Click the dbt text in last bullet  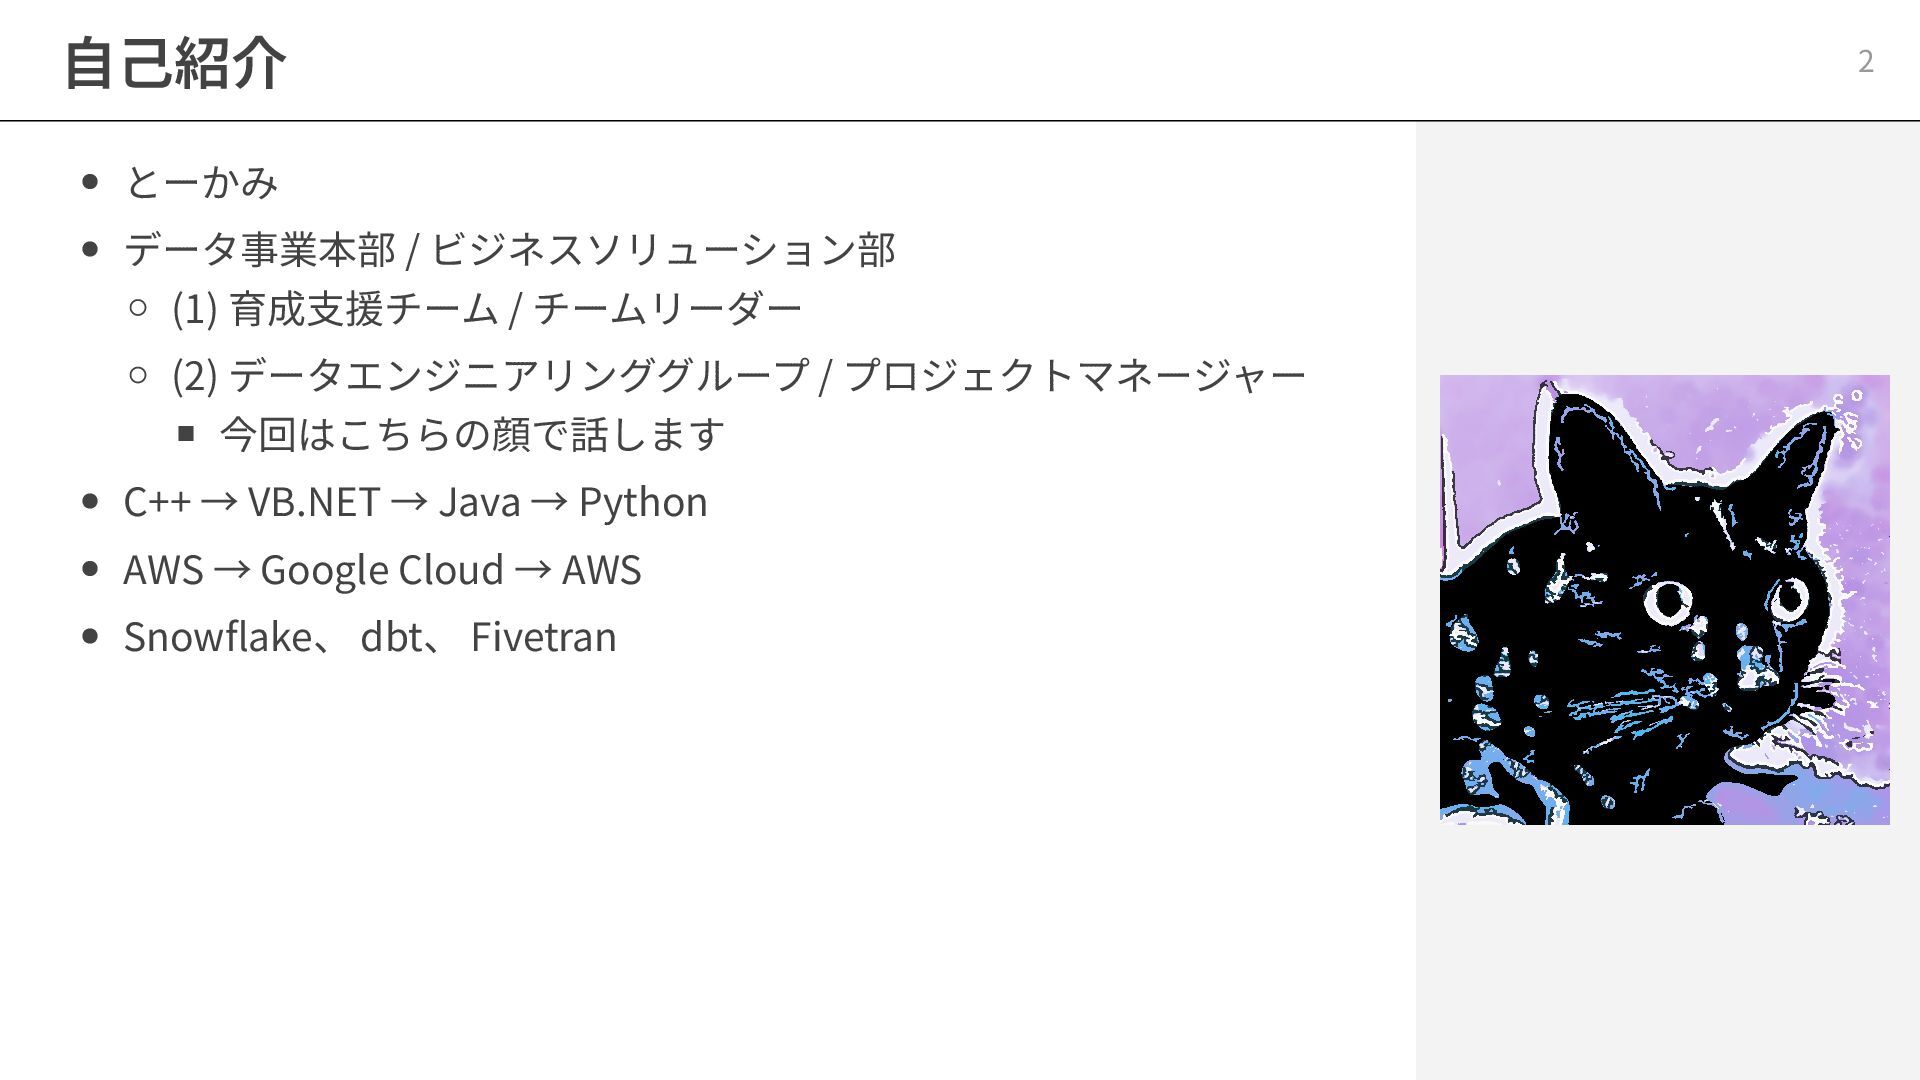pos(390,637)
